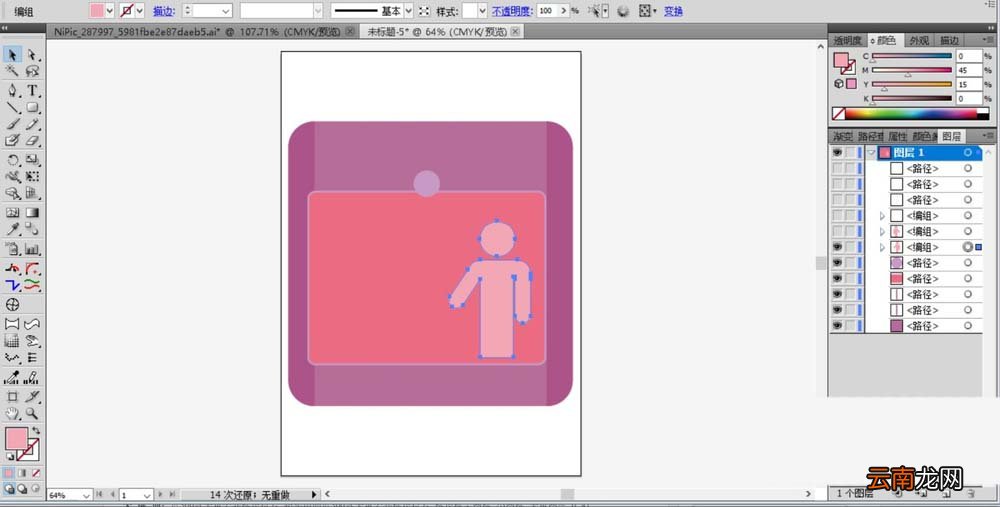Click the 变换 link in control bar
The height and width of the screenshot is (507, 1000).
[673, 11]
